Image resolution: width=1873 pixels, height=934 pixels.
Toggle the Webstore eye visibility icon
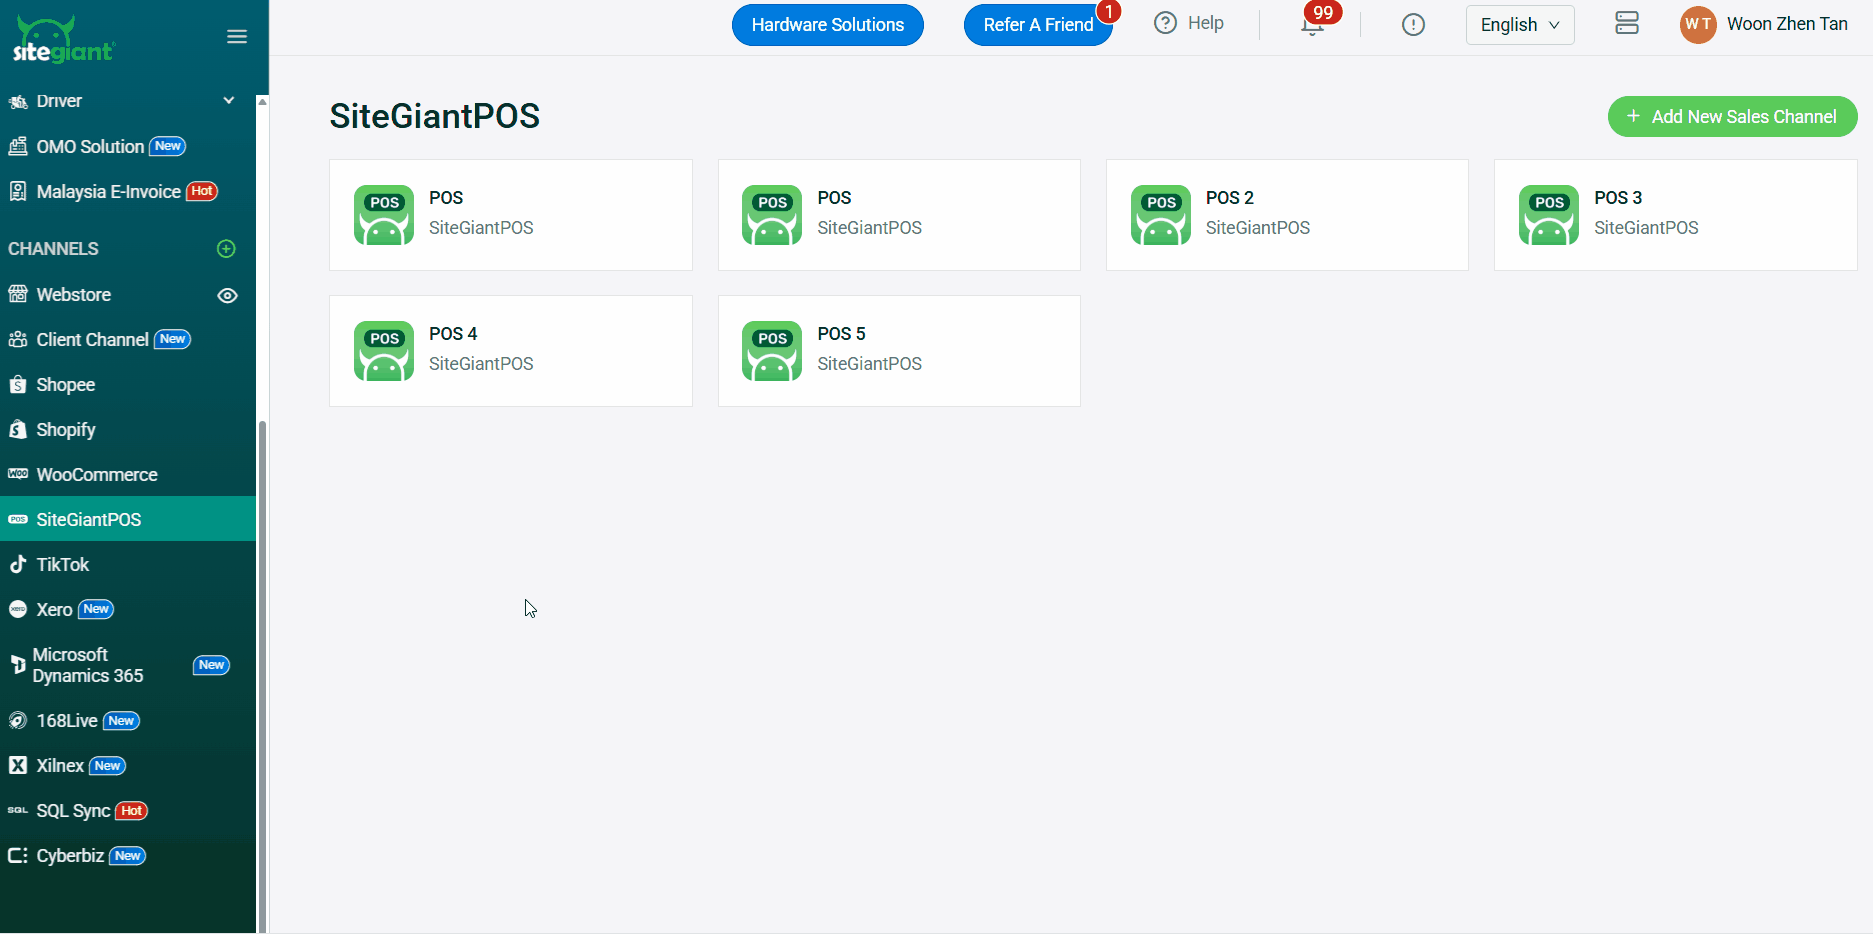227,296
